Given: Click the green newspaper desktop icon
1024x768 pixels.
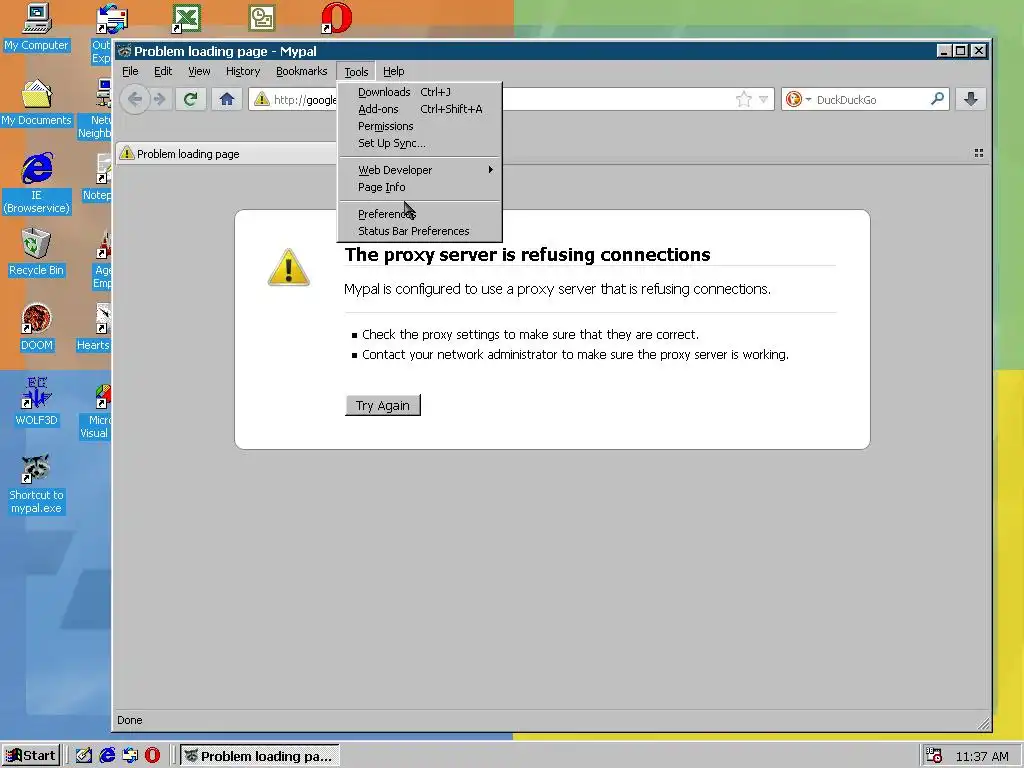Looking at the screenshot, I should click(262, 18).
